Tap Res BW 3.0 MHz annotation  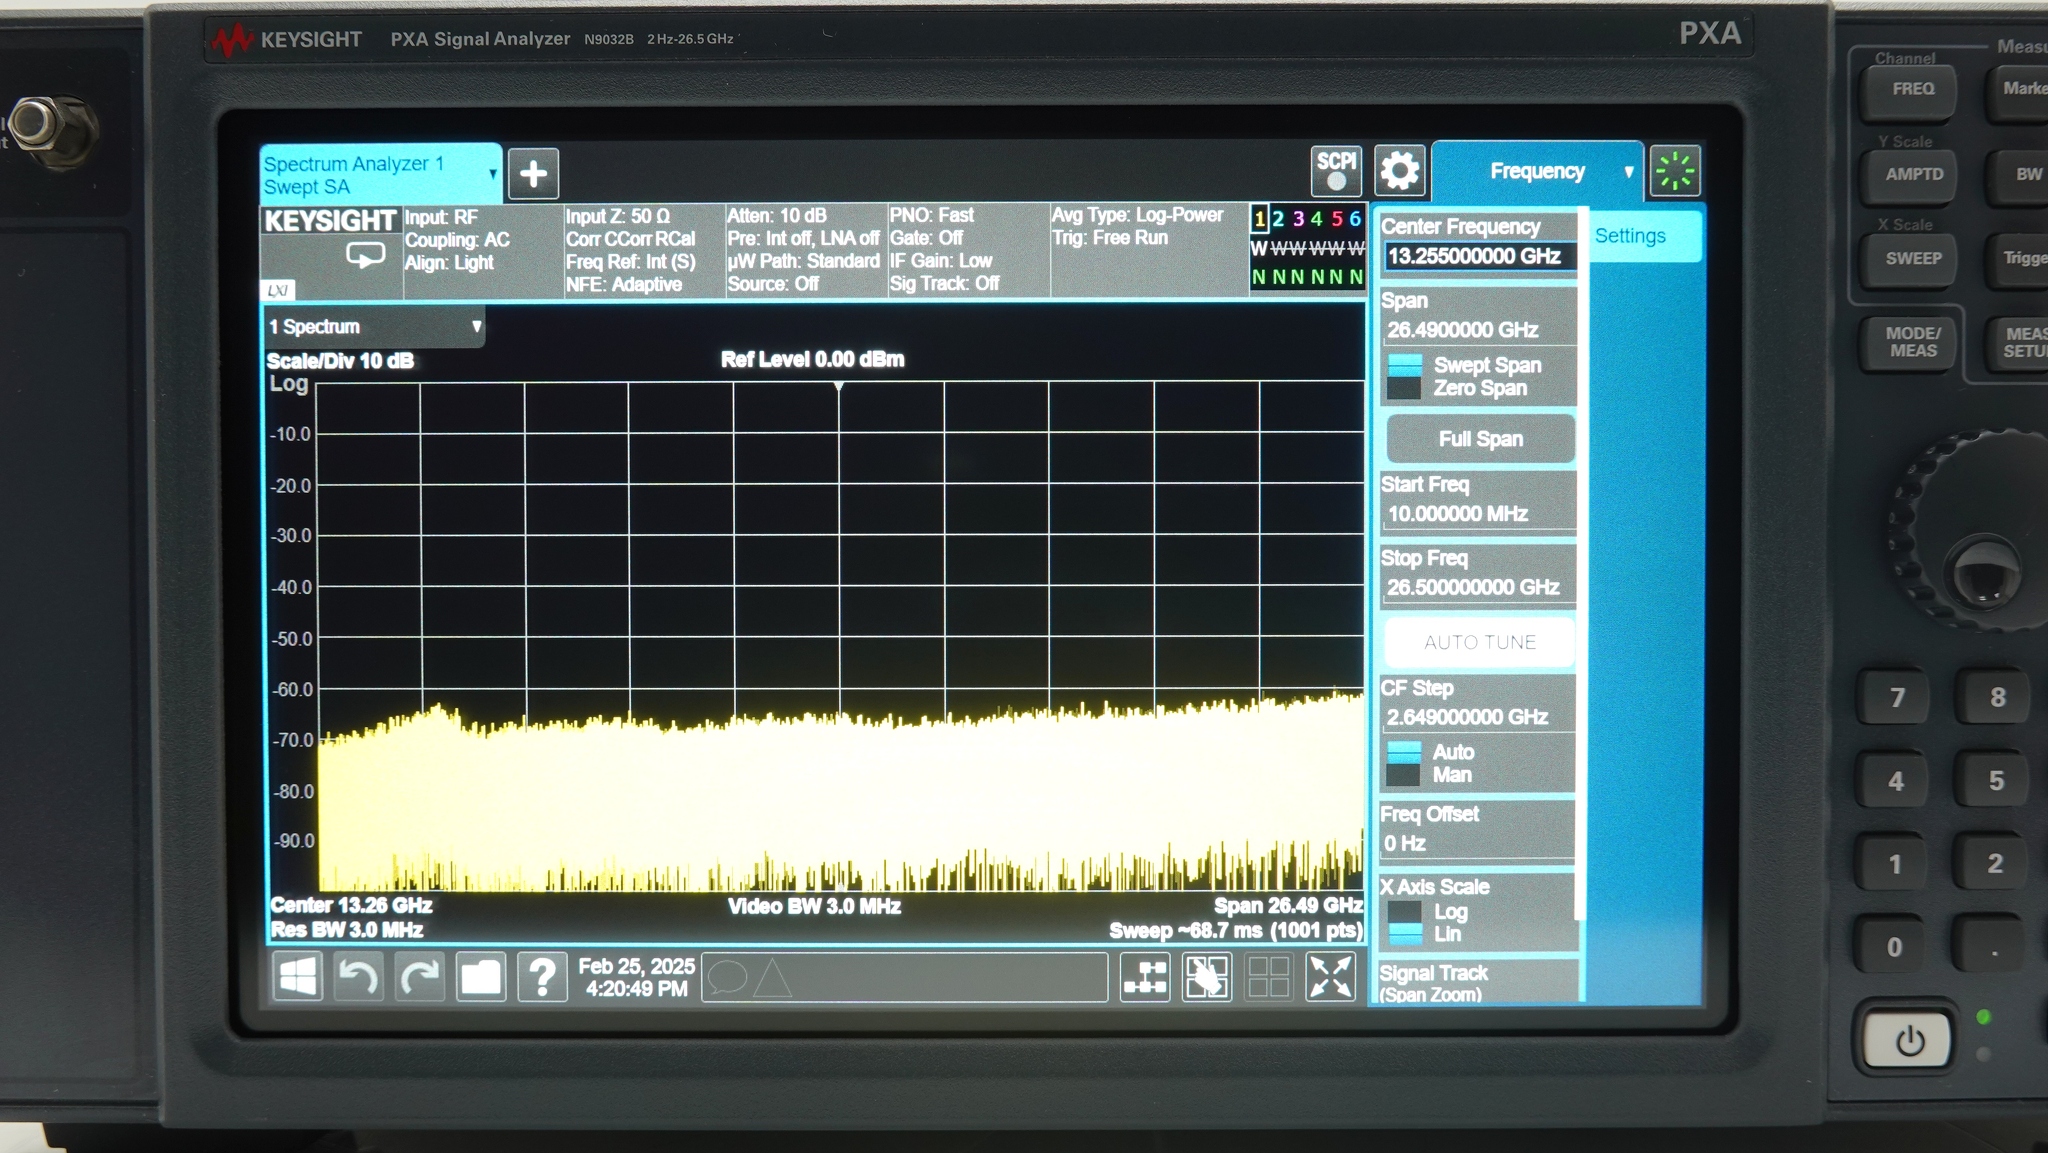(x=347, y=930)
